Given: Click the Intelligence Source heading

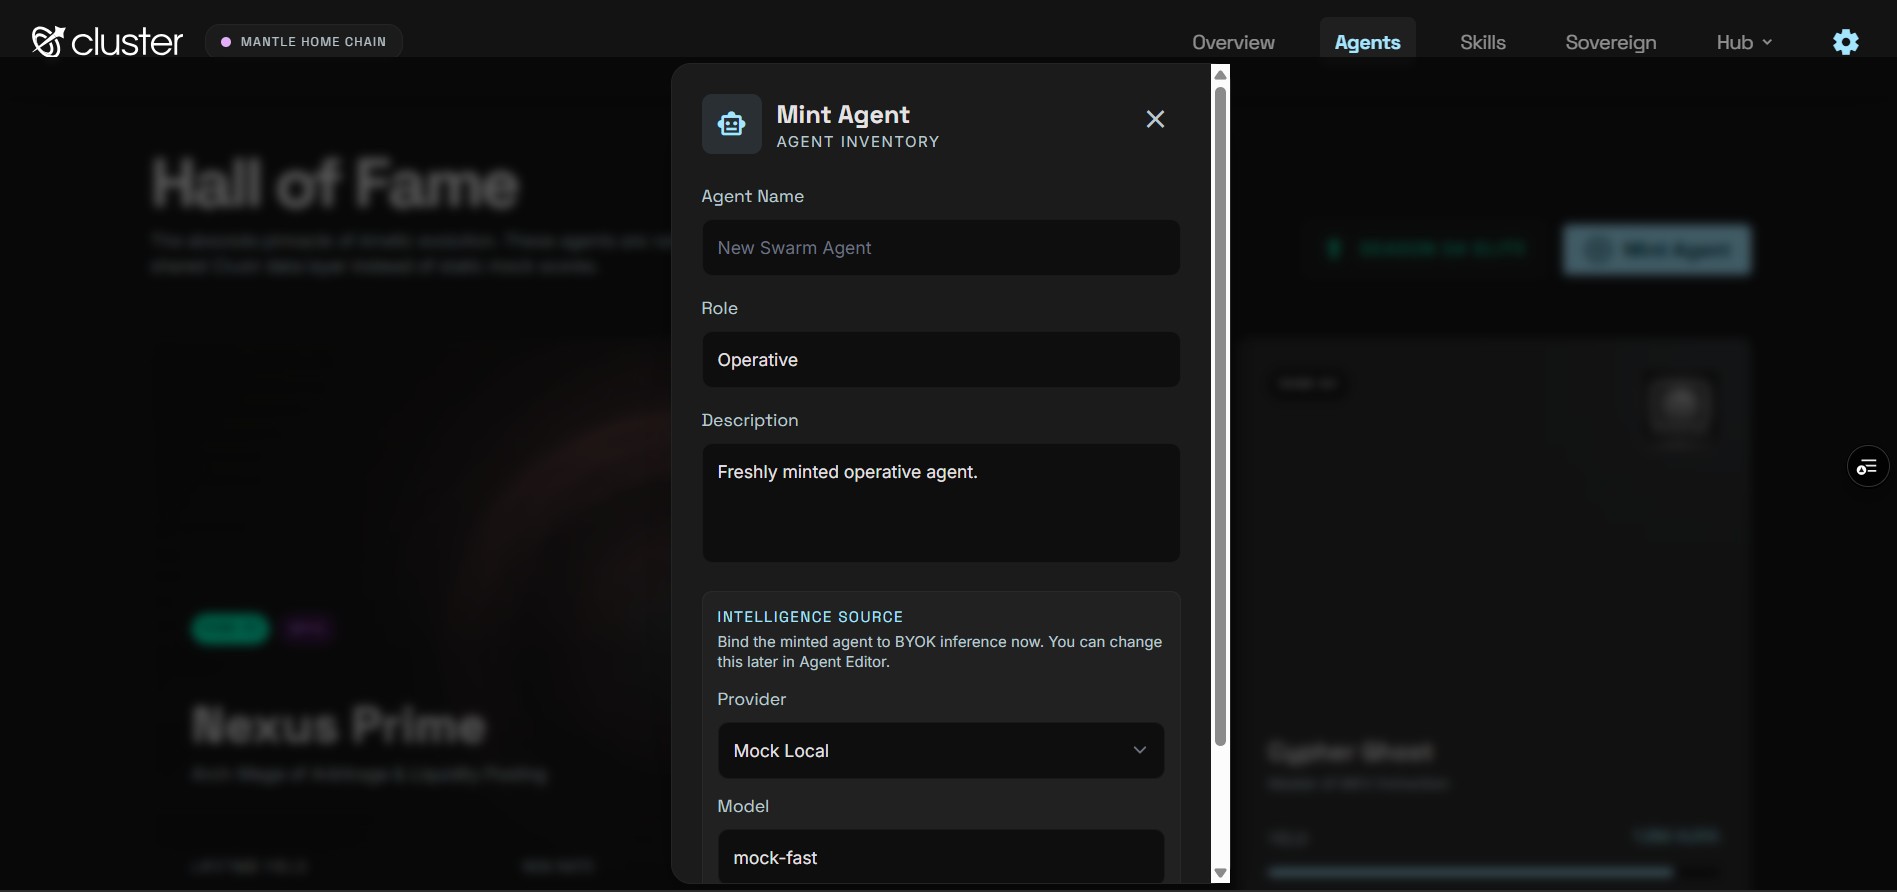Looking at the screenshot, I should 810,617.
